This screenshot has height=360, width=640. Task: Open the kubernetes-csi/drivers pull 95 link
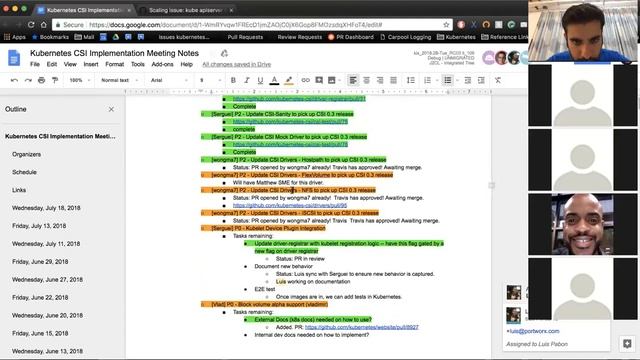(x=290, y=206)
